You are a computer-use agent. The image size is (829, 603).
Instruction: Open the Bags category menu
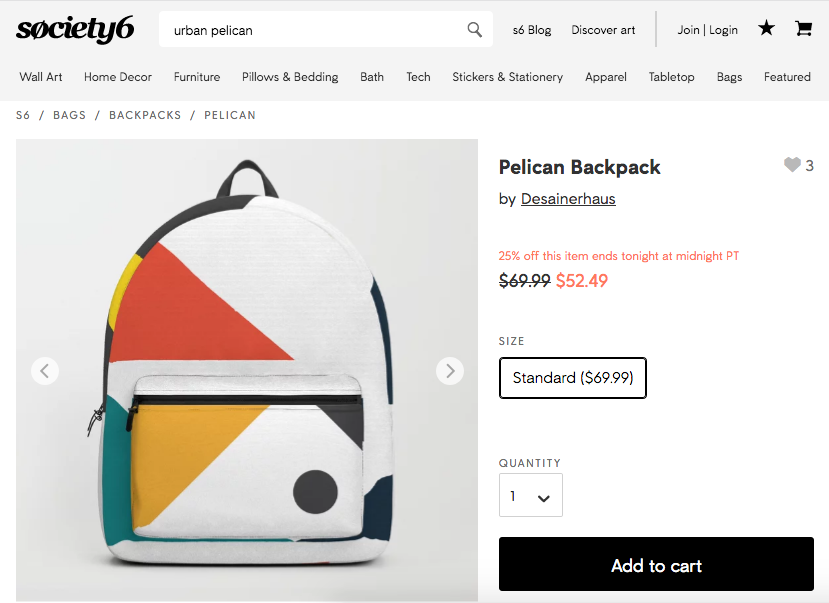tap(729, 77)
